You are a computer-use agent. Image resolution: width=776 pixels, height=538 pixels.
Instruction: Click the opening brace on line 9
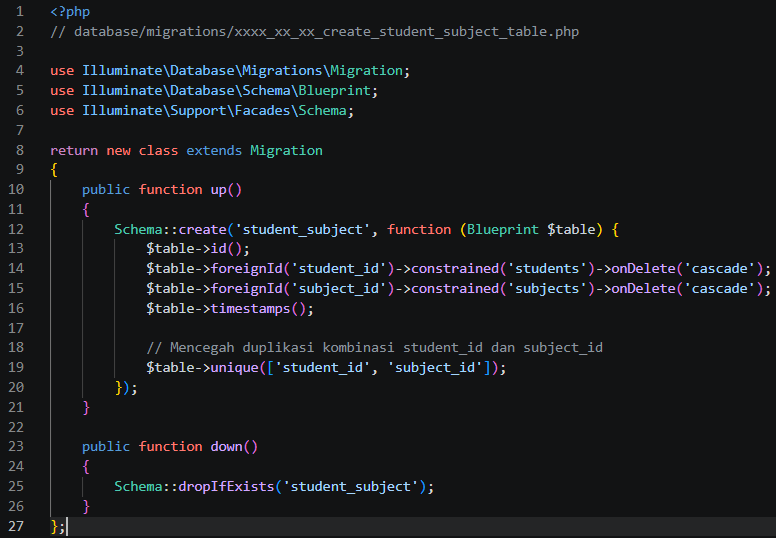[54, 170]
